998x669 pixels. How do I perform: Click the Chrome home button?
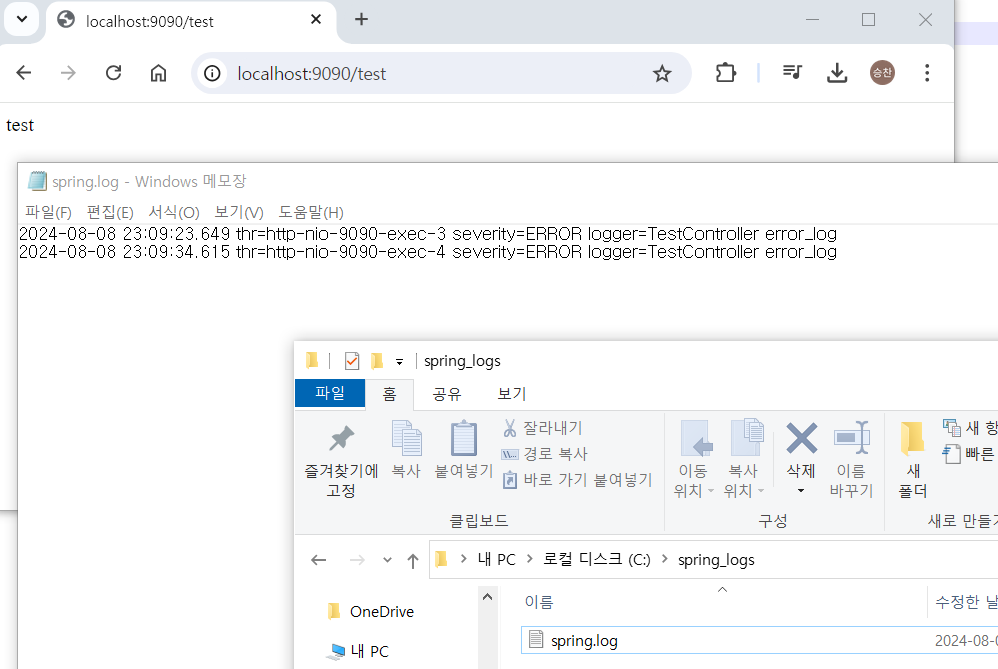[x=158, y=73]
